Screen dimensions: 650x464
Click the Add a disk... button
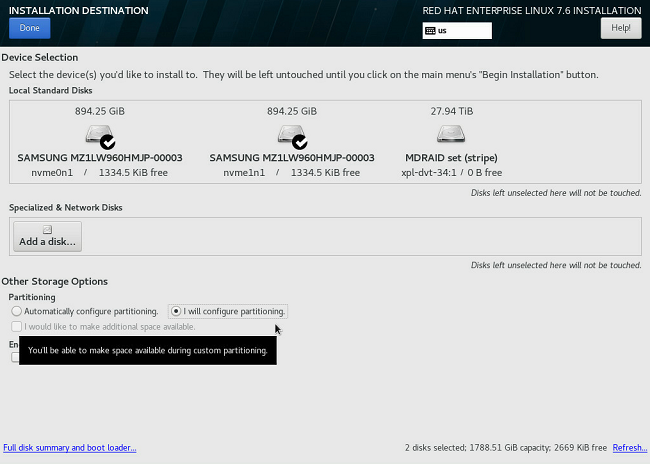coord(47,236)
